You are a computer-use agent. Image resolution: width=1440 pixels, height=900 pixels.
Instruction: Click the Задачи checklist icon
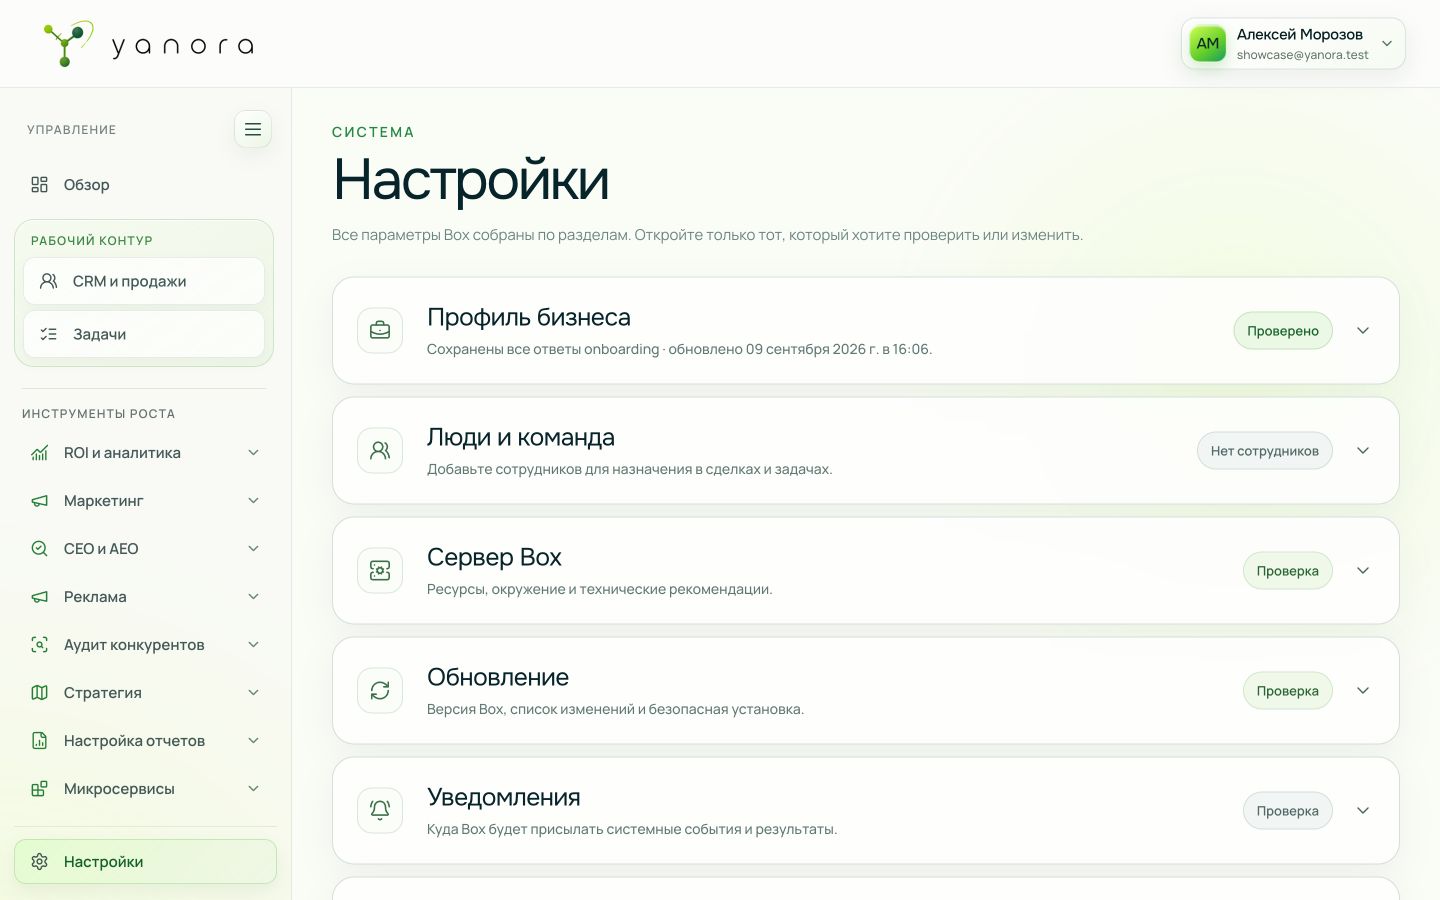(48, 335)
